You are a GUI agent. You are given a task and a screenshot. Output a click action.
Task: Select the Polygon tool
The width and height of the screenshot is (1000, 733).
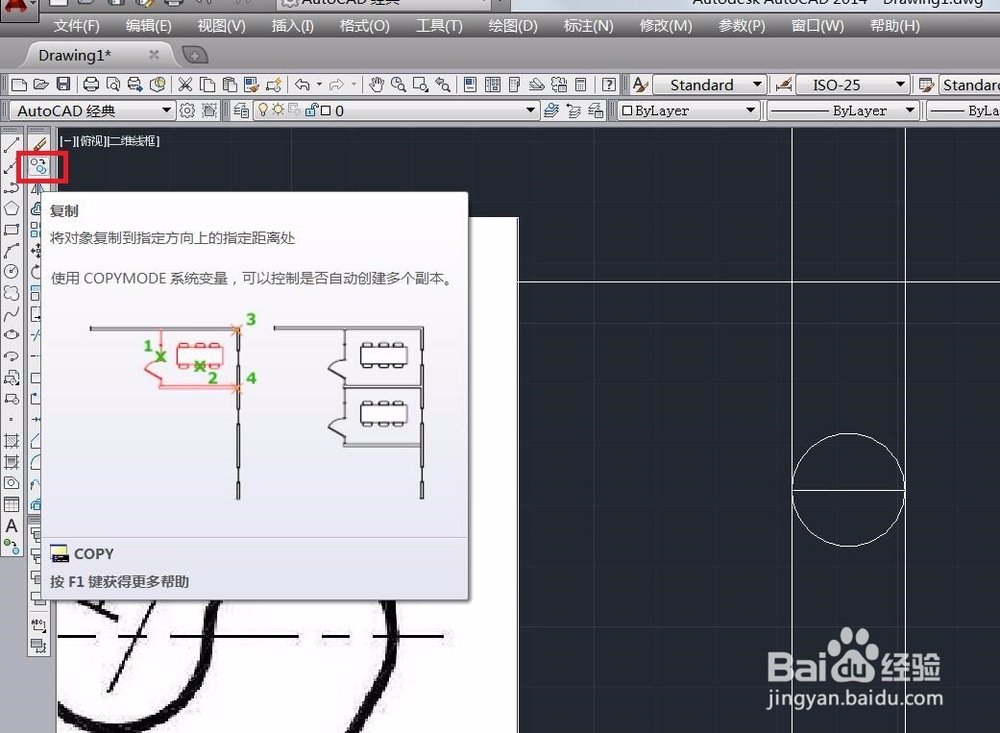pyautogui.click(x=11, y=209)
